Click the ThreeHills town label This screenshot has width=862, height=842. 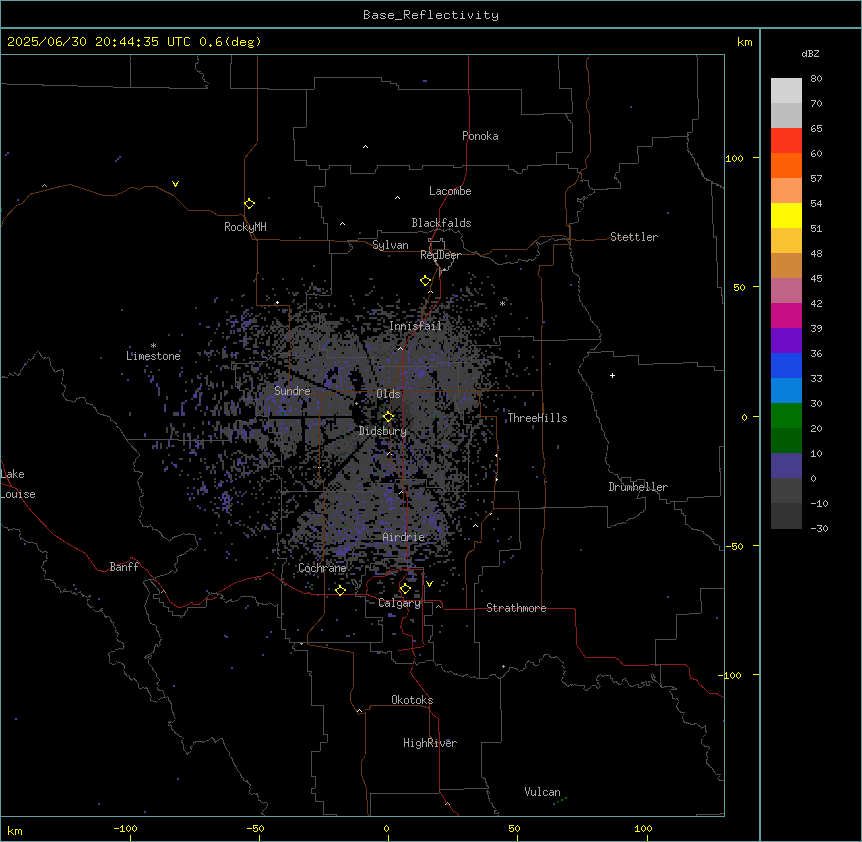(x=537, y=418)
